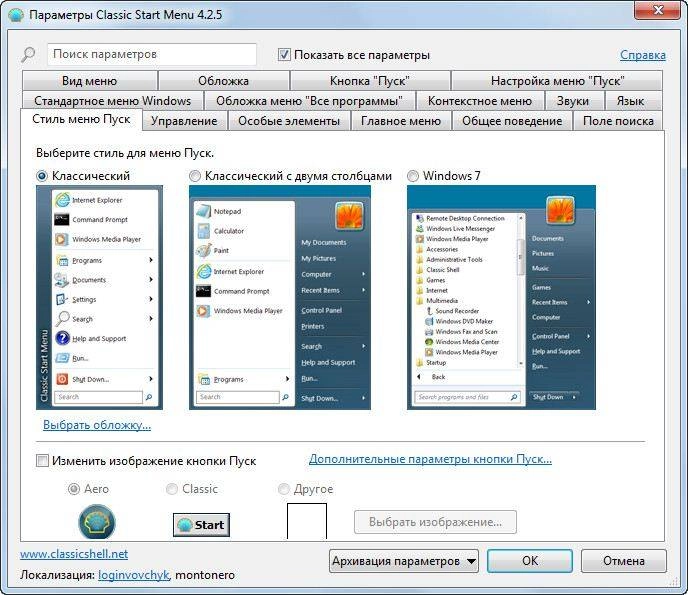
Task: Confirm settings with the OK button
Action: click(530, 561)
